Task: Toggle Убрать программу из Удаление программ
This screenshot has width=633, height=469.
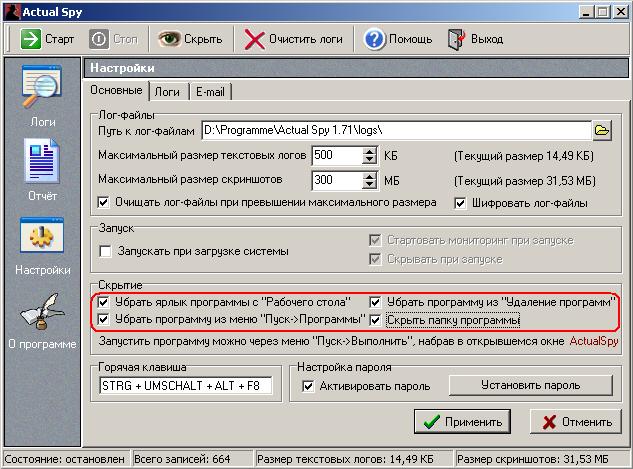Action: point(375,302)
